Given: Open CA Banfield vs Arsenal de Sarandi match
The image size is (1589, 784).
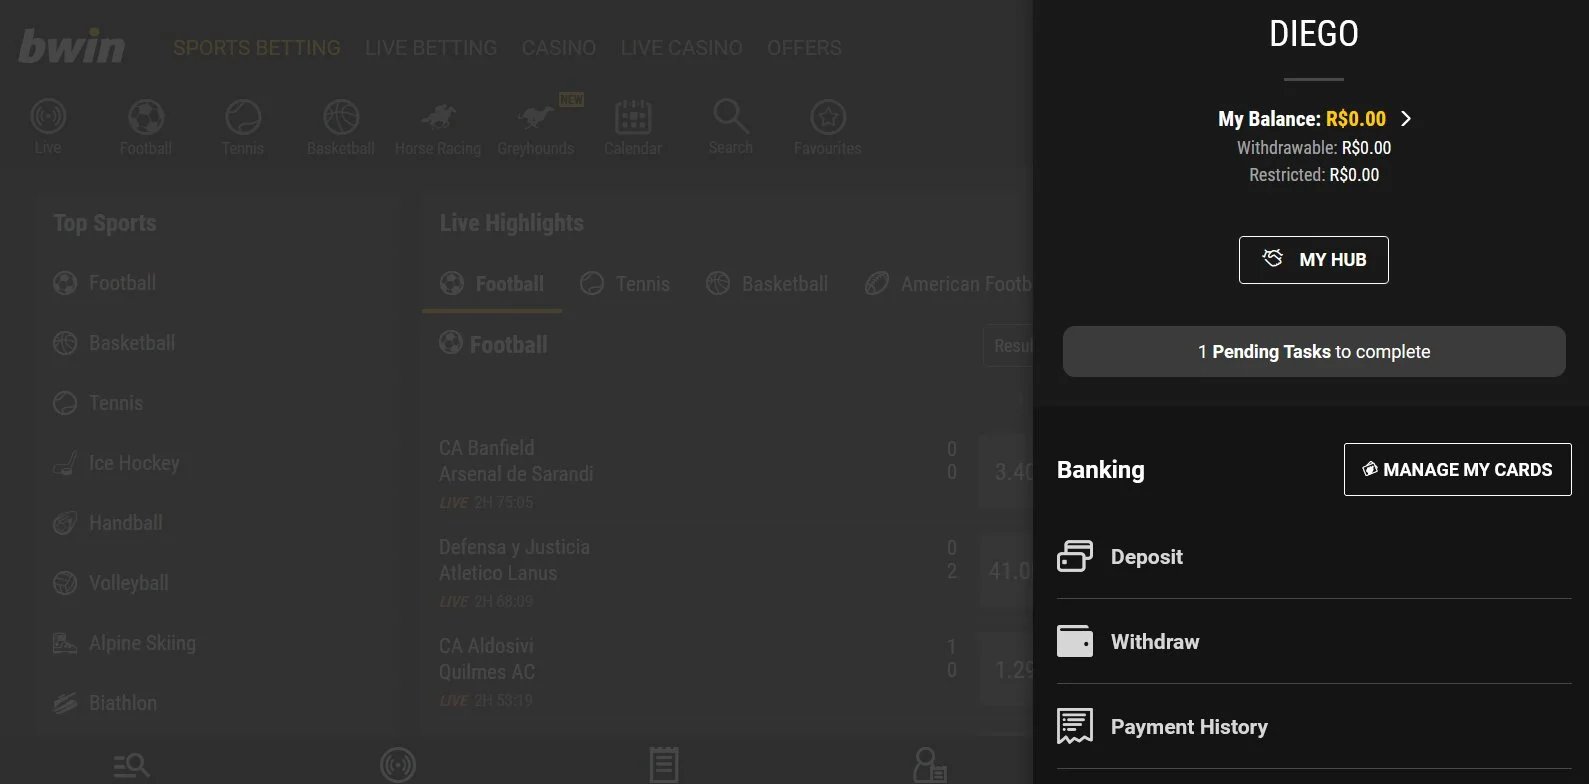Looking at the screenshot, I should point(516,461).
